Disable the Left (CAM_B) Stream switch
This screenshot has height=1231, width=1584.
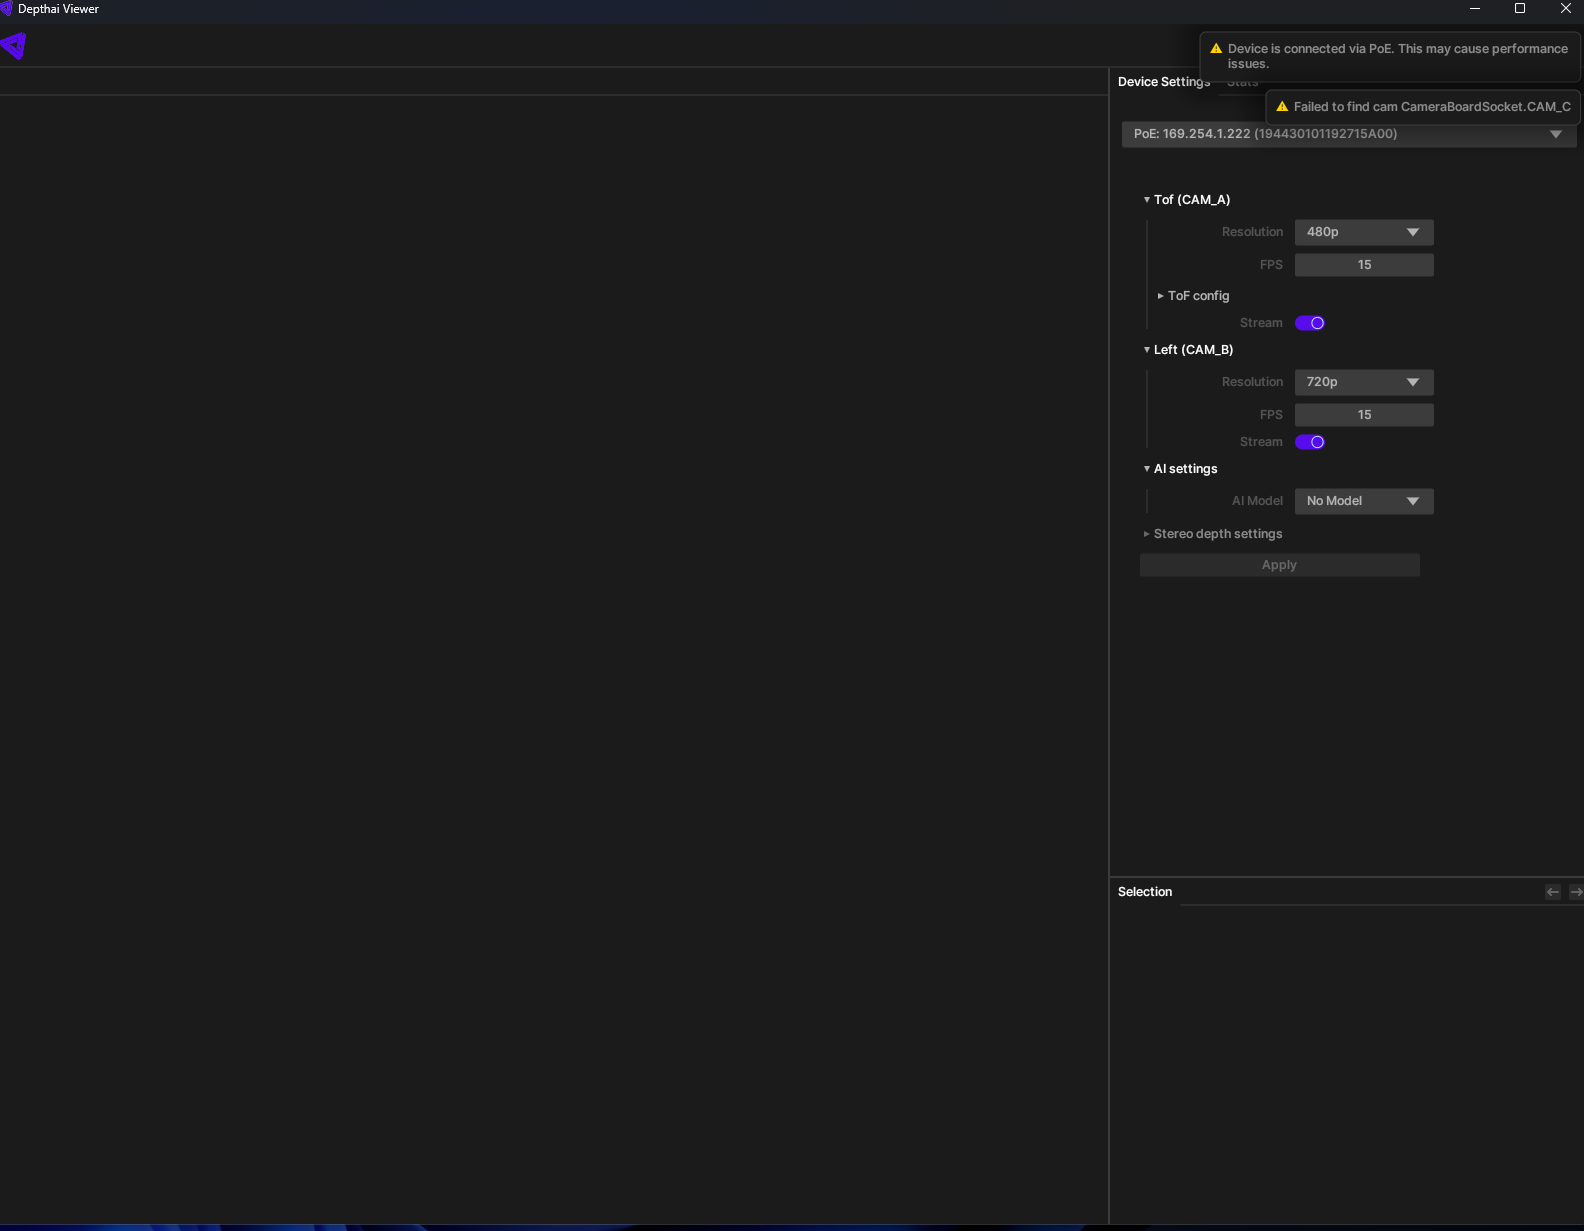pos(1309,442)
